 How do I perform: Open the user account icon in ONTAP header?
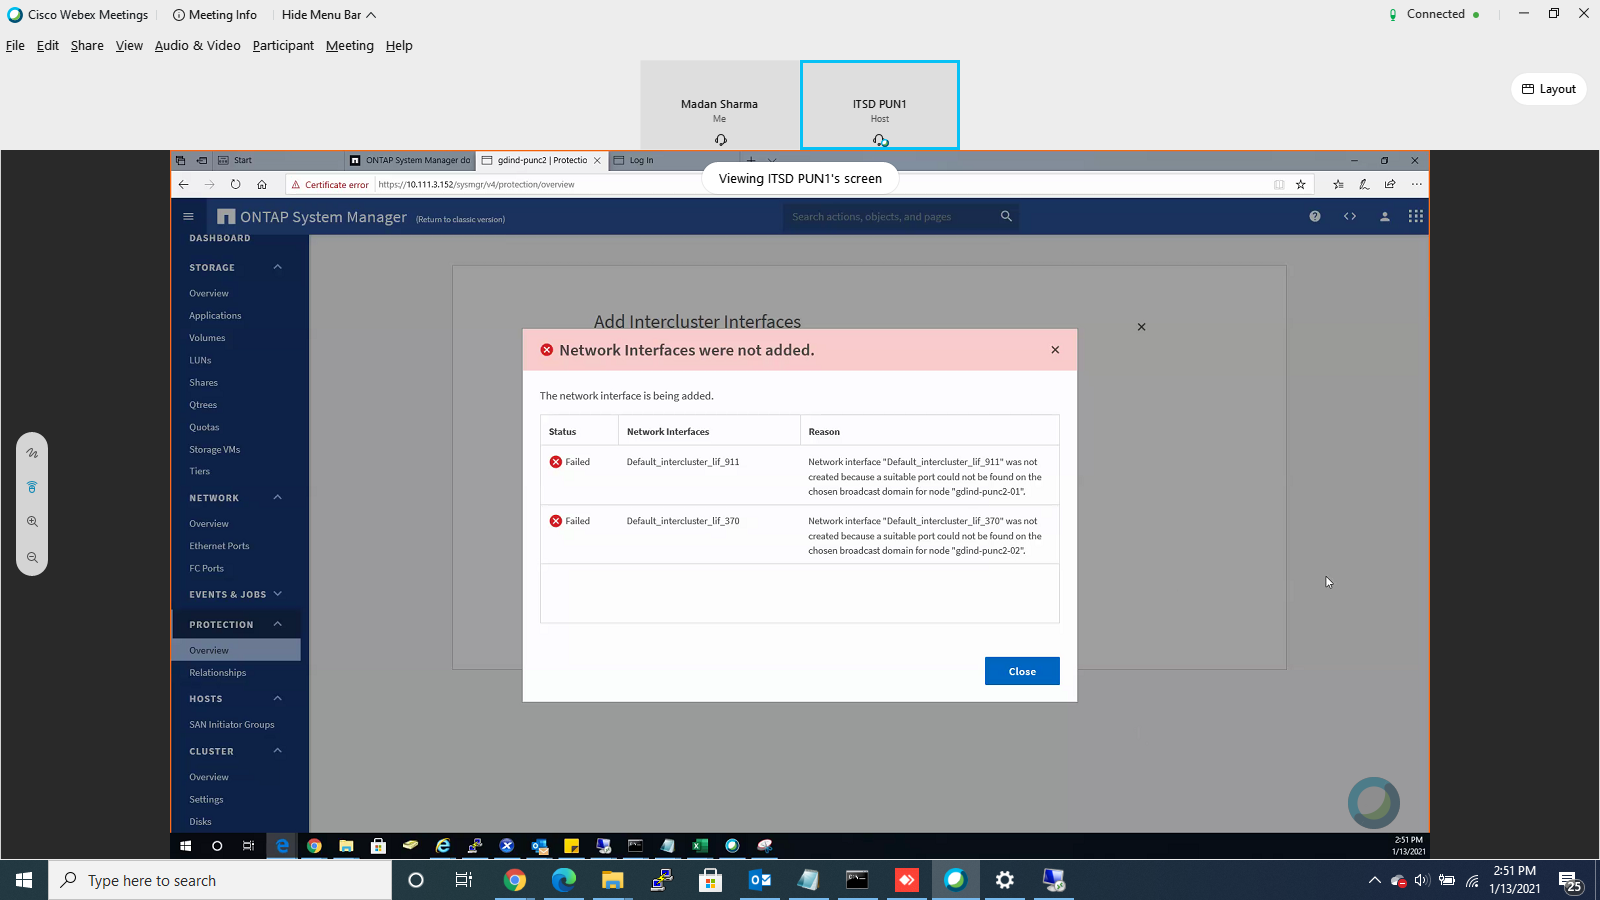1385,216
